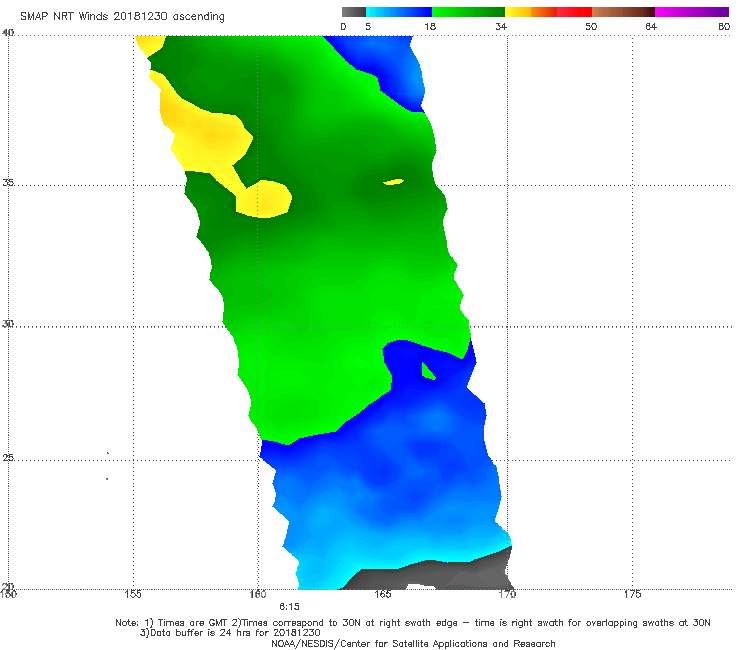Click the color bar label '18'
Screen dimensions: 740x650
pos(430,26)
